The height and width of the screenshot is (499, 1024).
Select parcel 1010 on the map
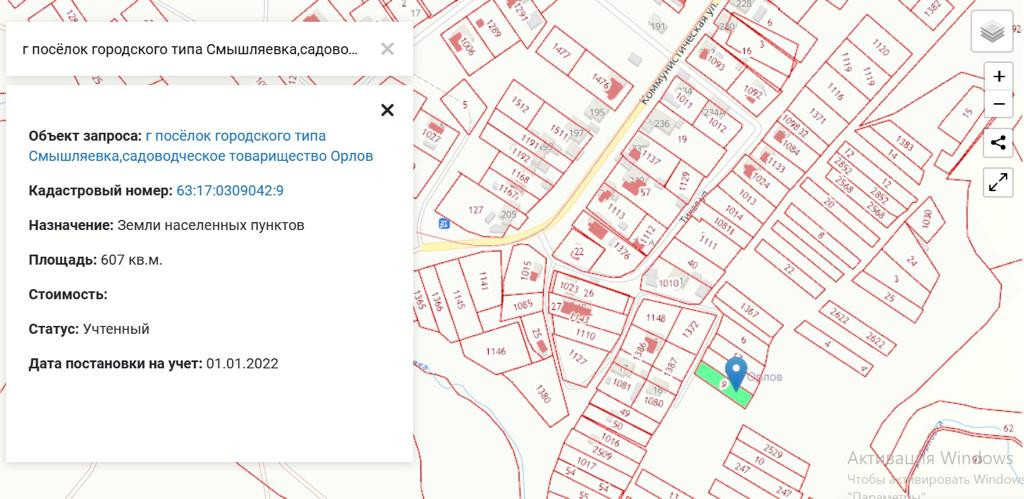tap(668, 283)
